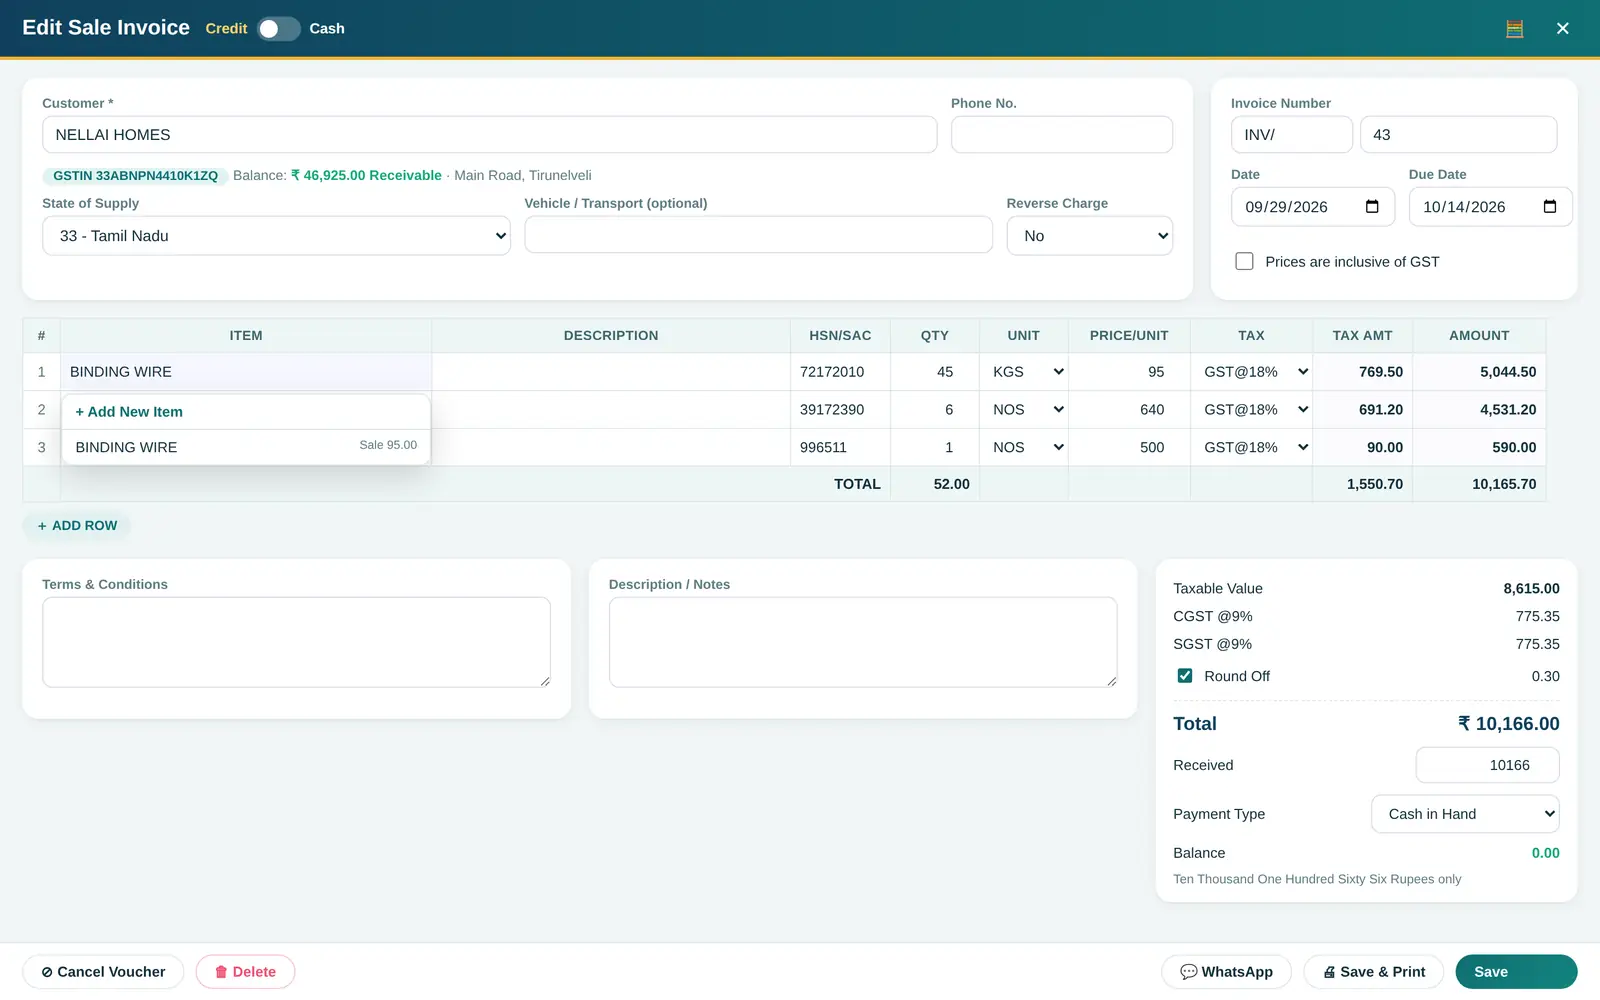Select BINDING WIRE Sale 95.00 suggestion
Image resolution: width=1600 pixels, height=1000 pixels.
click(x=246, y=447)
